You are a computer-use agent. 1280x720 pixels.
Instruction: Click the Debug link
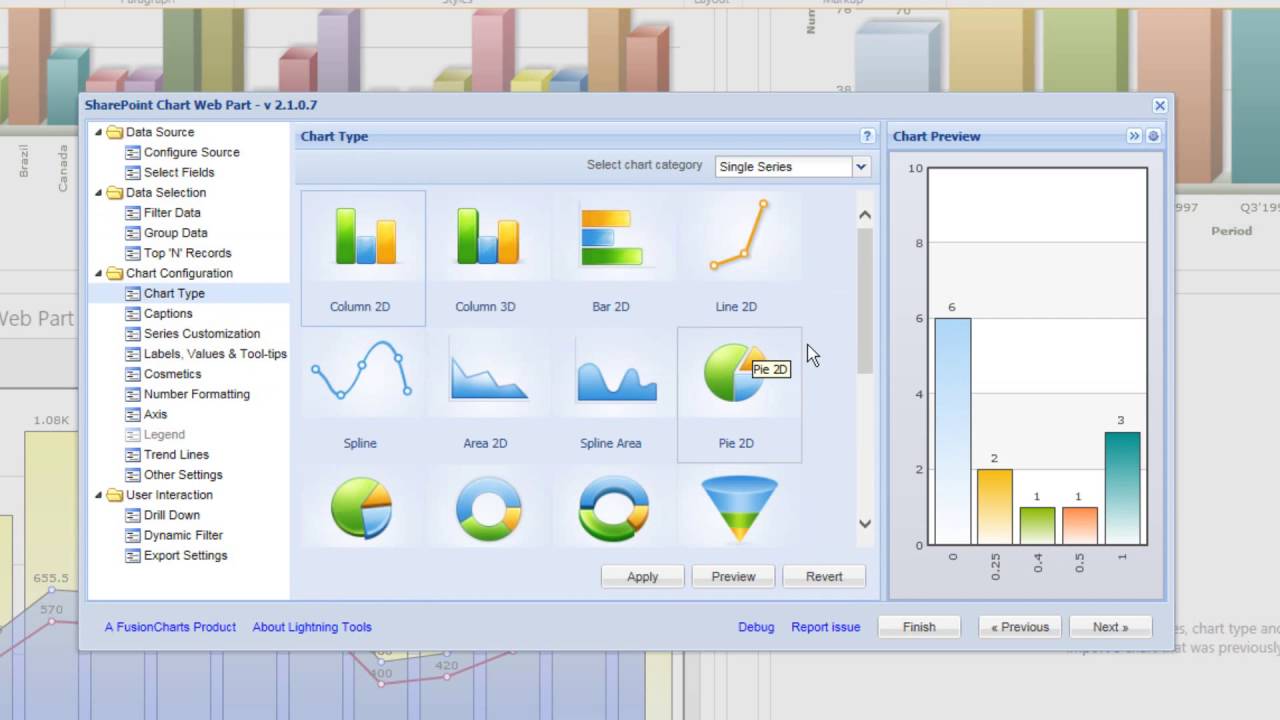[756, 627]
